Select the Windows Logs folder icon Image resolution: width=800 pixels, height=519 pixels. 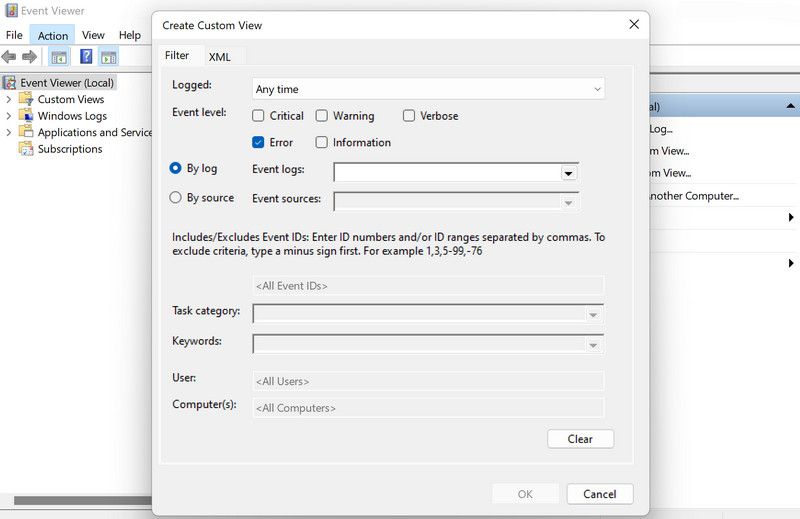pos(26,116)
